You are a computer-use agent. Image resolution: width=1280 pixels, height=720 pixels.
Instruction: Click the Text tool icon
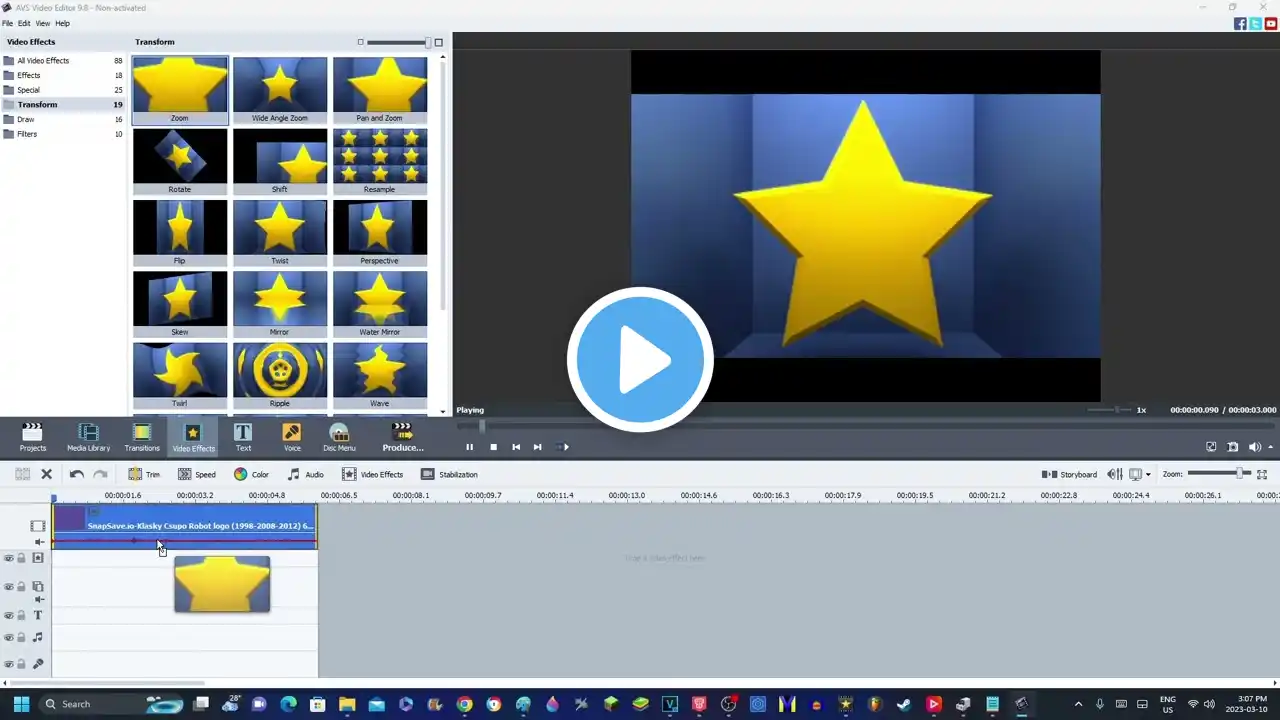(243, 437)
